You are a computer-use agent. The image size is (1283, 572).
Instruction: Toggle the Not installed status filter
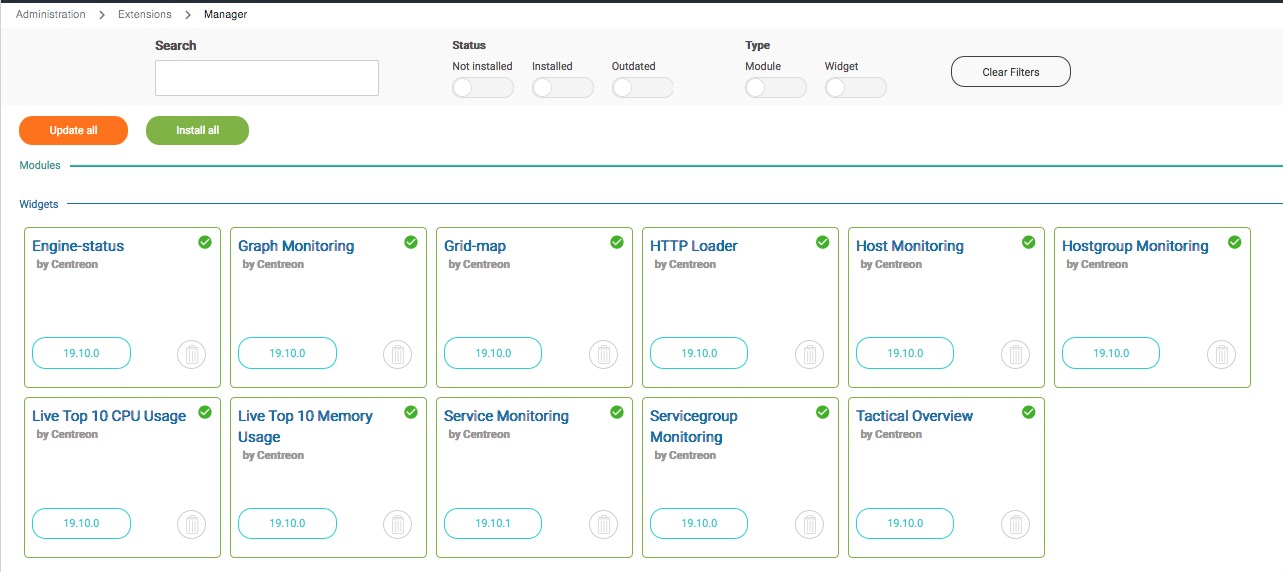point(482,88)
